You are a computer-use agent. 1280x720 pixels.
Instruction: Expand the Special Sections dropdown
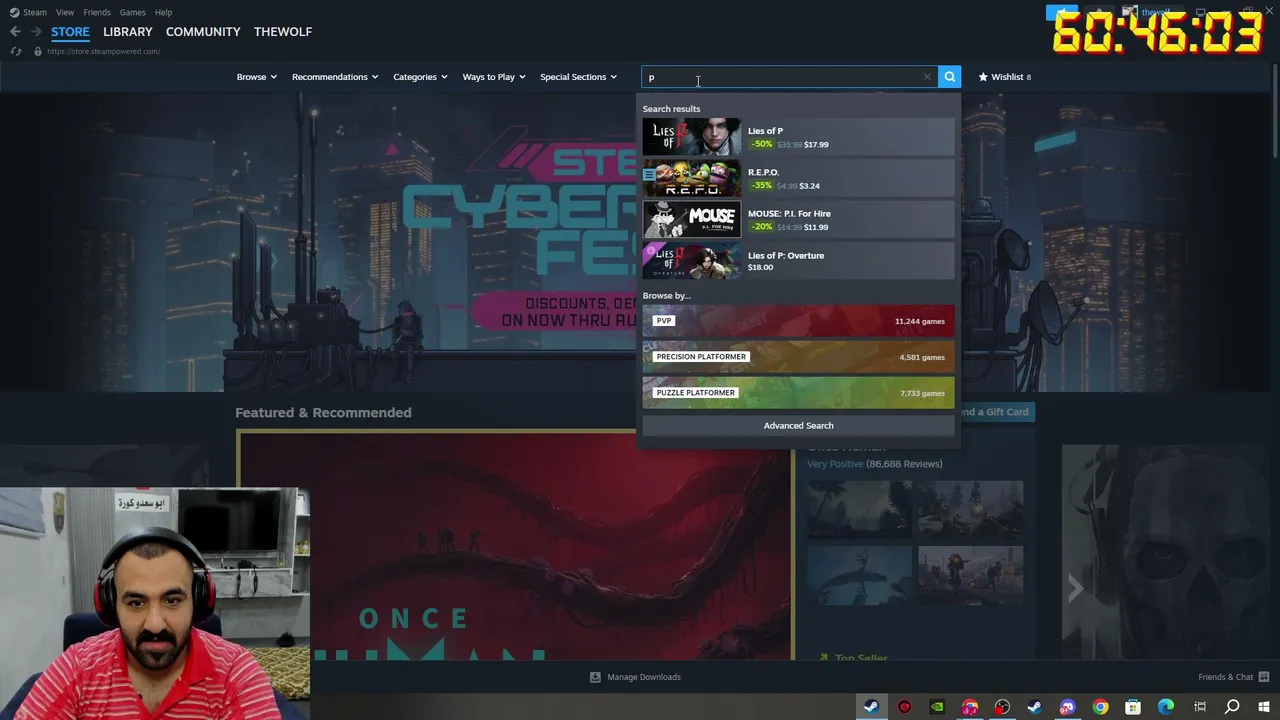(x=579, y=77)
